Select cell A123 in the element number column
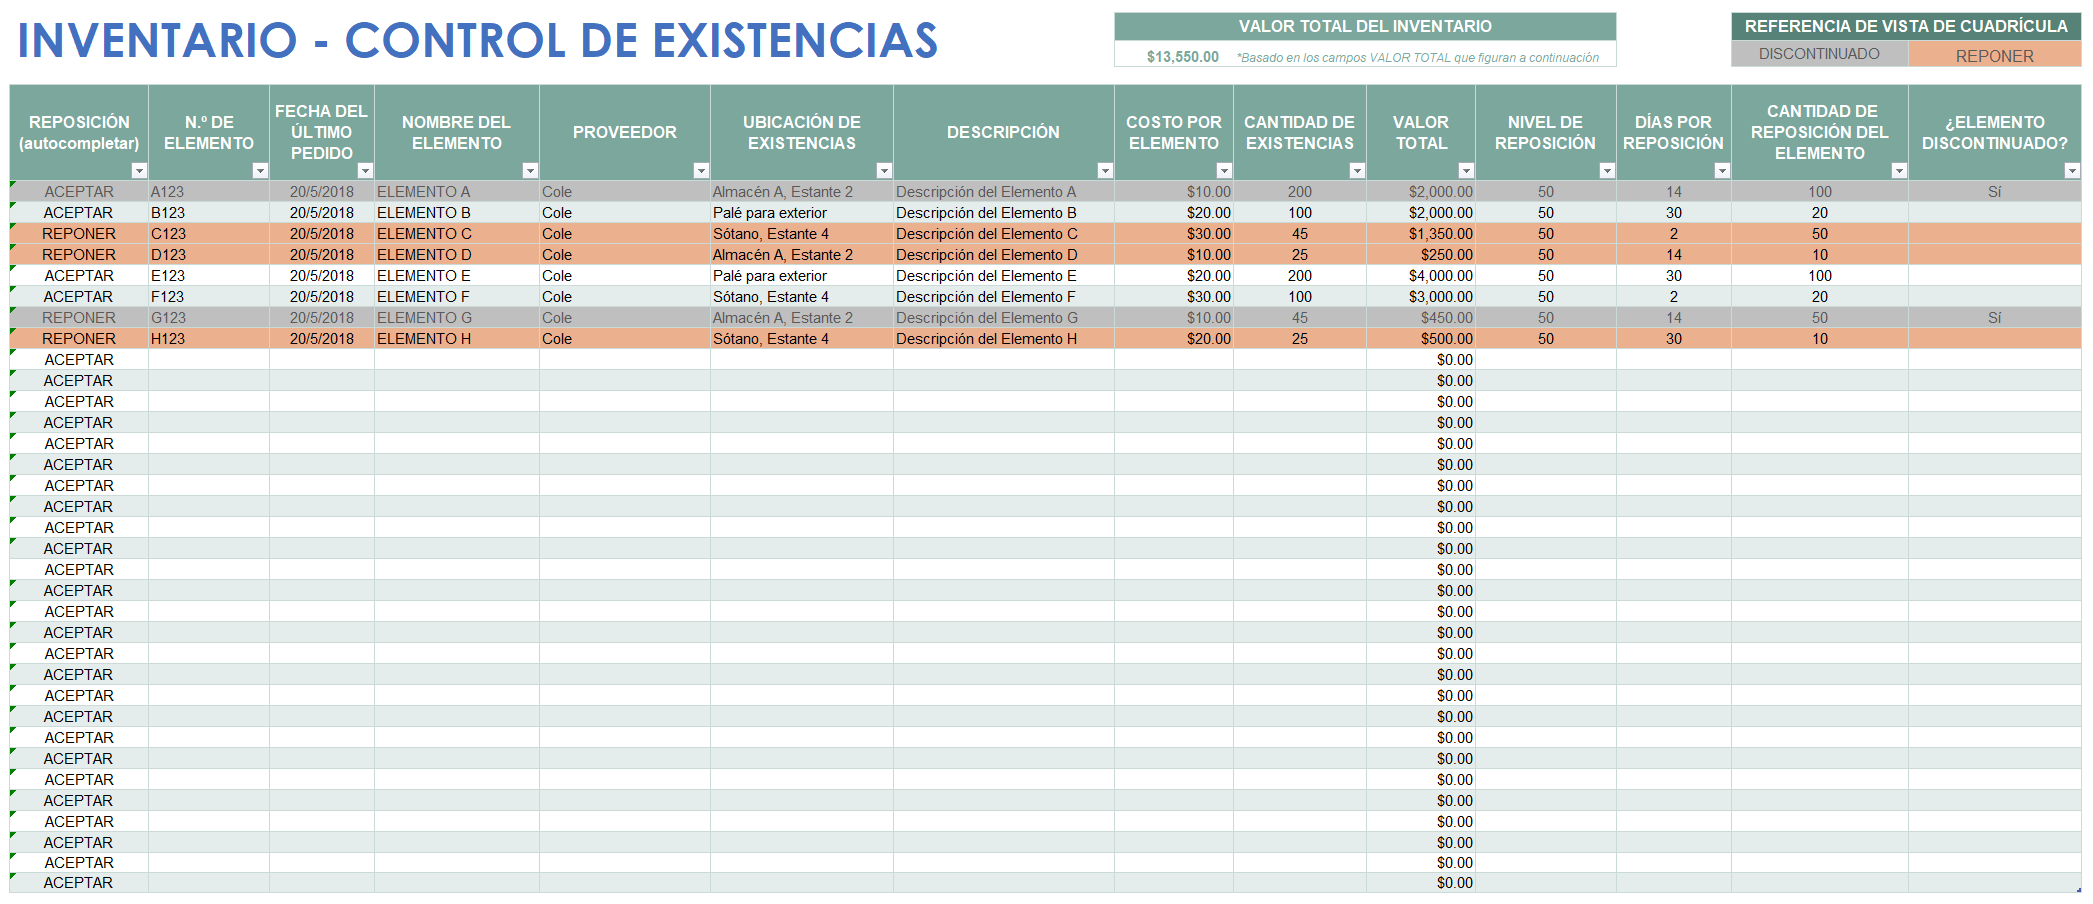Image resolution: width=2093 pixels, height=904 pixels. point(209,192)
